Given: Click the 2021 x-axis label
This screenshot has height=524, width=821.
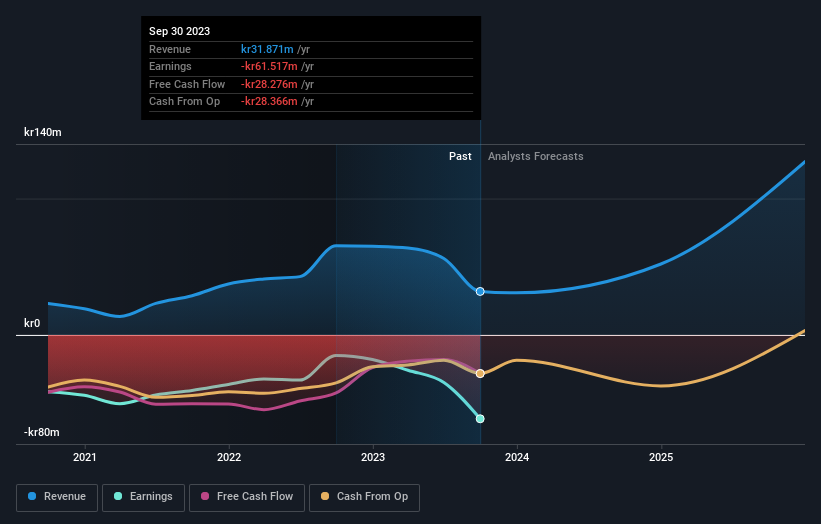Looking at the screenshot, I should pos(85,458).
